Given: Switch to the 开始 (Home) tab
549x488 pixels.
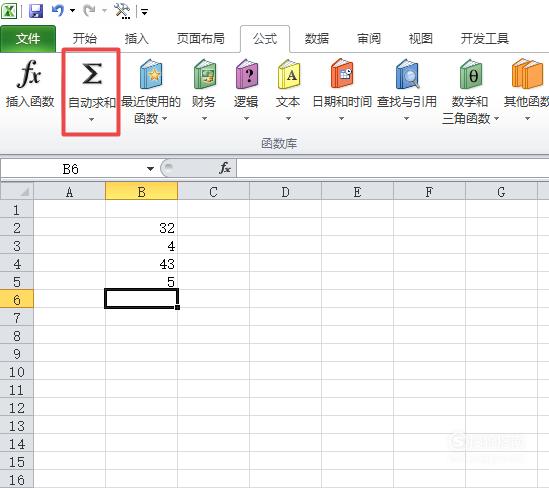Looking at the screenshot, I should click(x=84, y=39).
